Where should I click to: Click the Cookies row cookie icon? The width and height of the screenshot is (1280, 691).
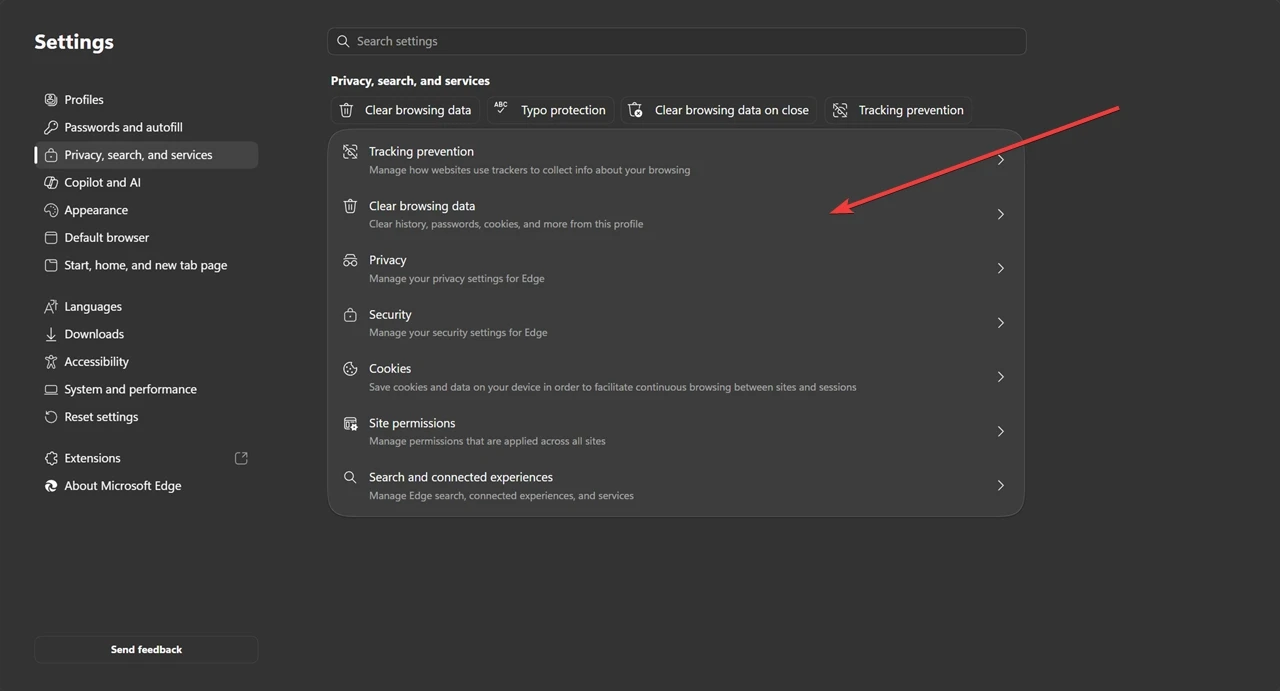[x=350, y=369]
